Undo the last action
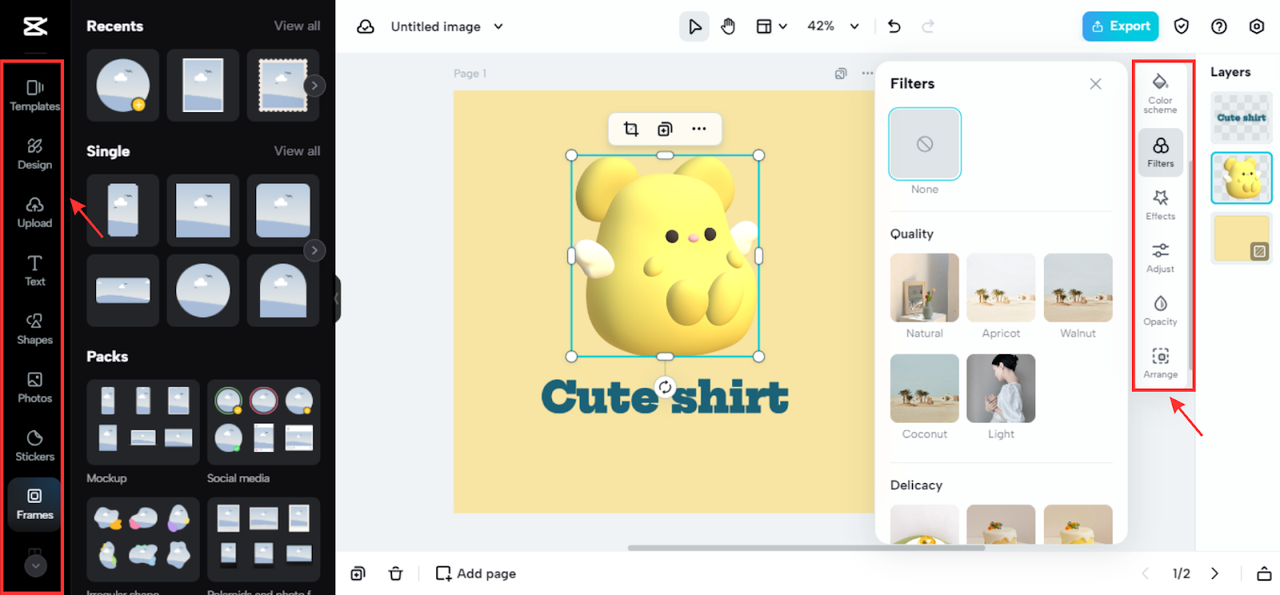This screenshot has height=595, width=1280. pos(894,27)
